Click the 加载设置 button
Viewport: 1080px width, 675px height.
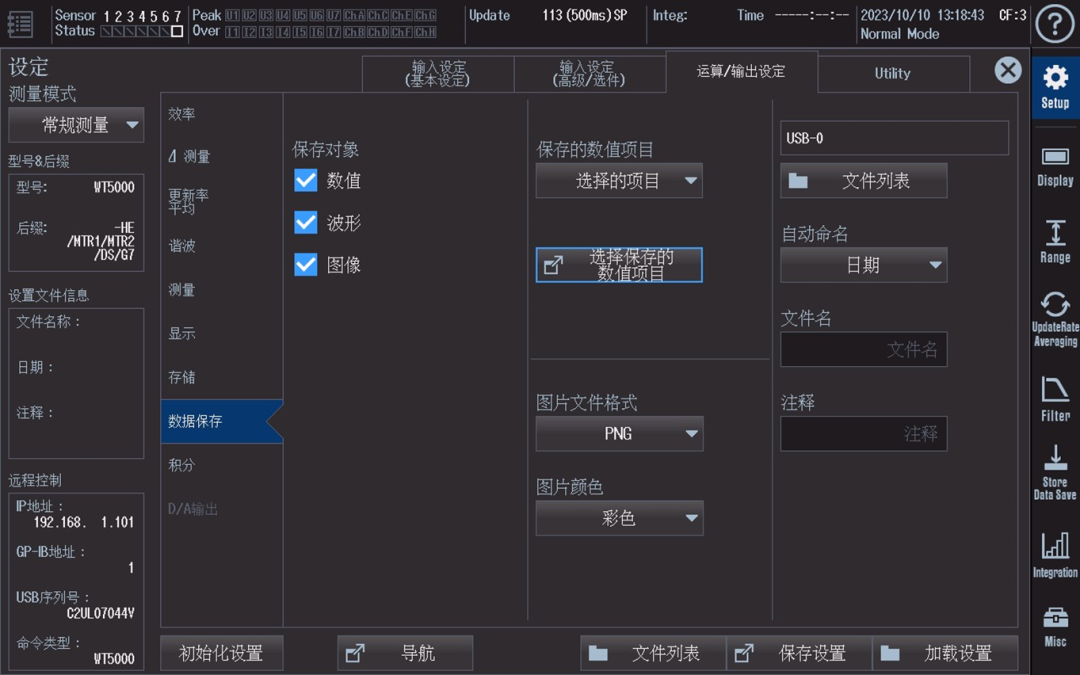pyautogui.click(x=945, y=652)
